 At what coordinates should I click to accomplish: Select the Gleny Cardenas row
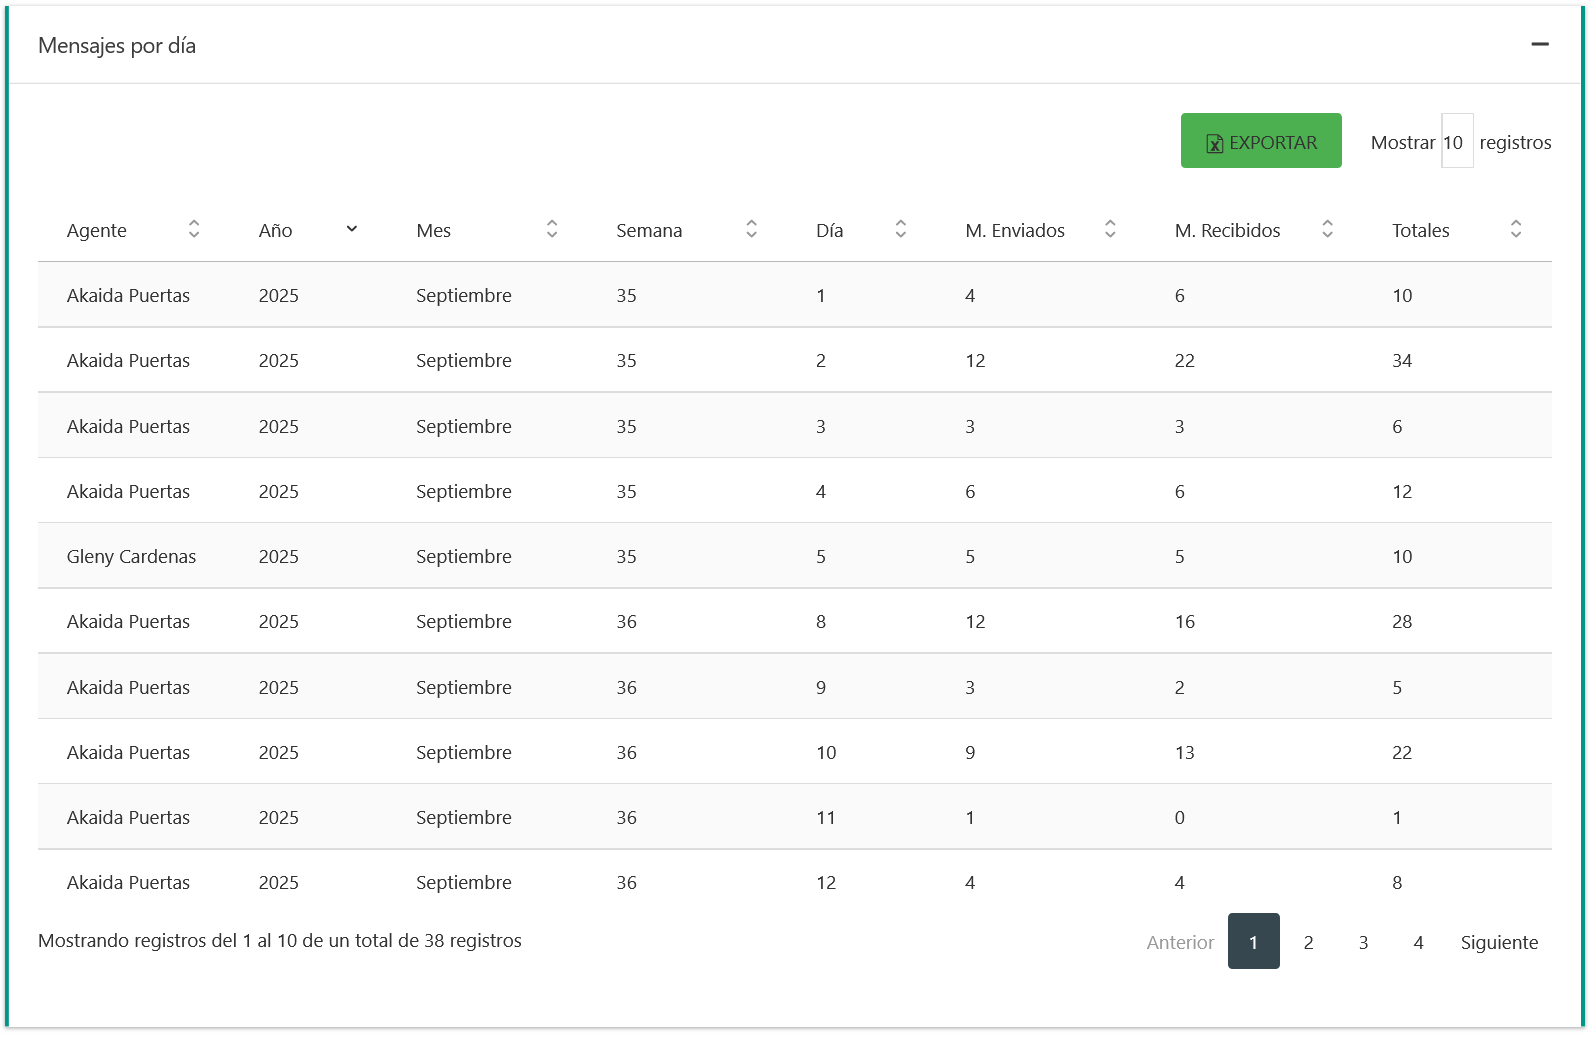(x=131, y=556)
